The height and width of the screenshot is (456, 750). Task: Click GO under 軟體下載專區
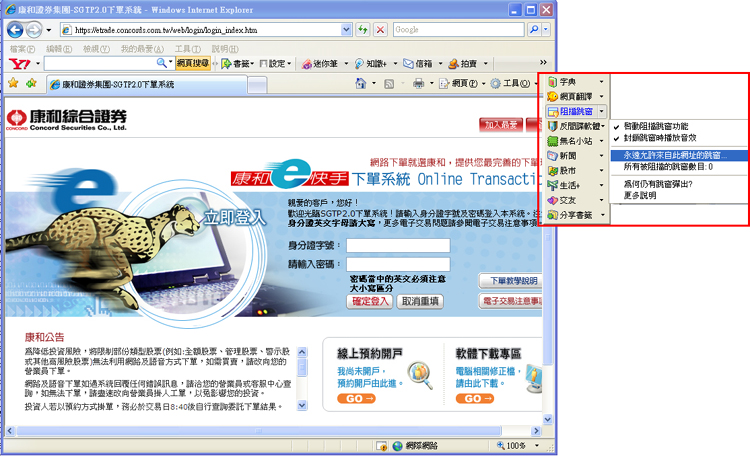(x=475, y=399)
